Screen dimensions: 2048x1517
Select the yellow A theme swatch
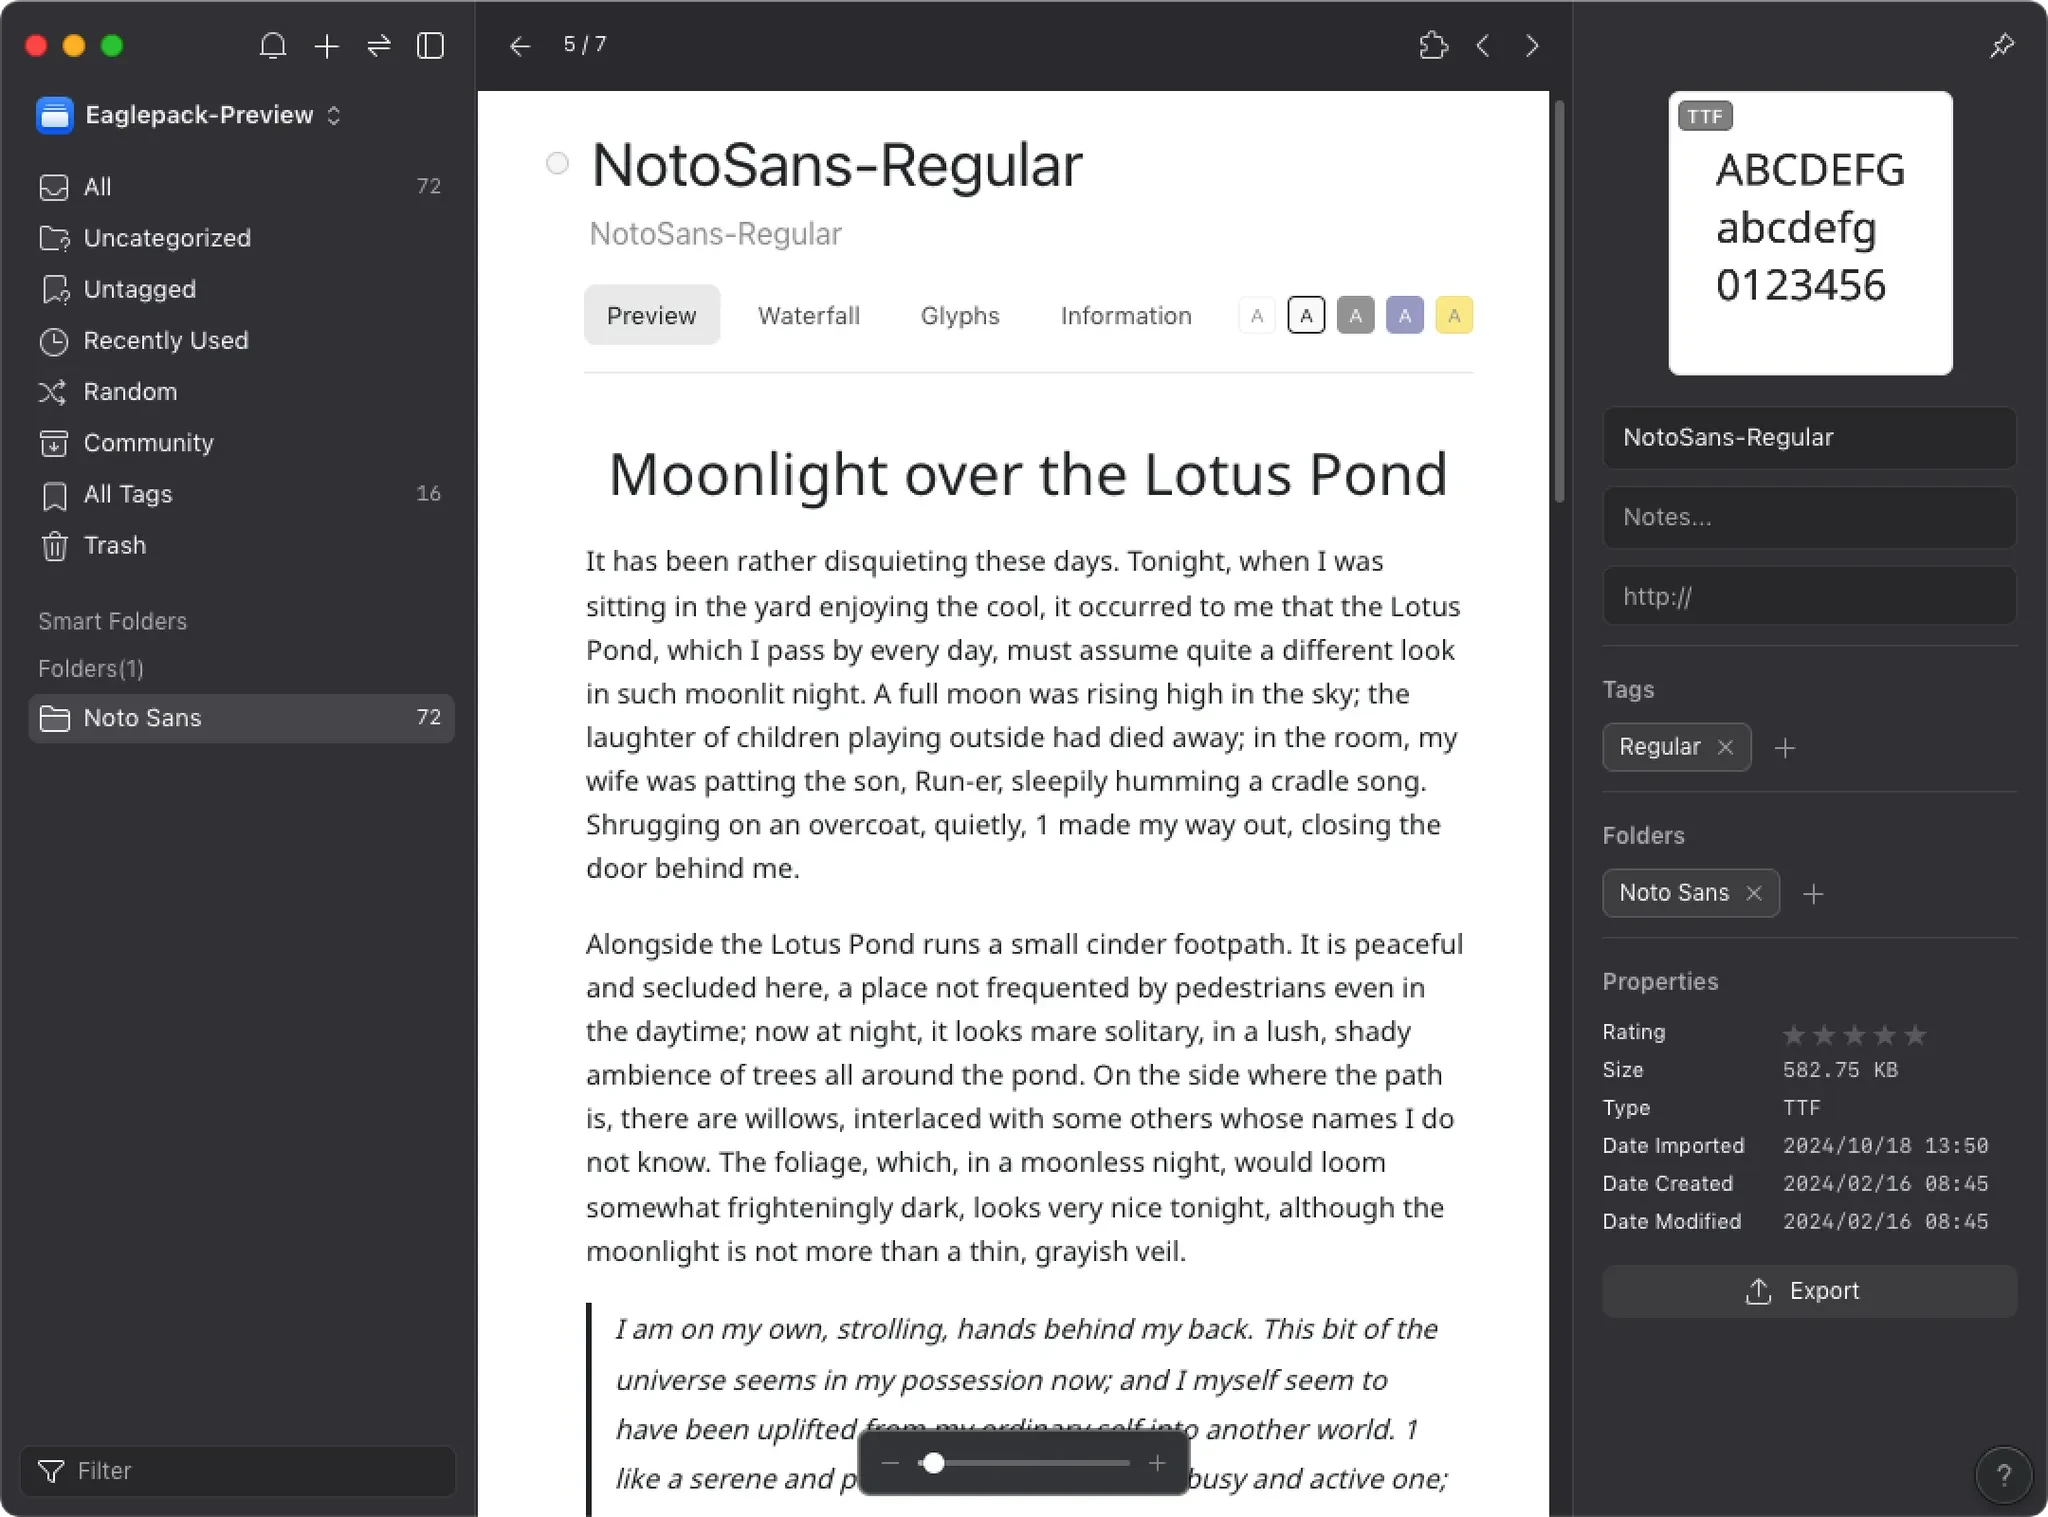1454,315
